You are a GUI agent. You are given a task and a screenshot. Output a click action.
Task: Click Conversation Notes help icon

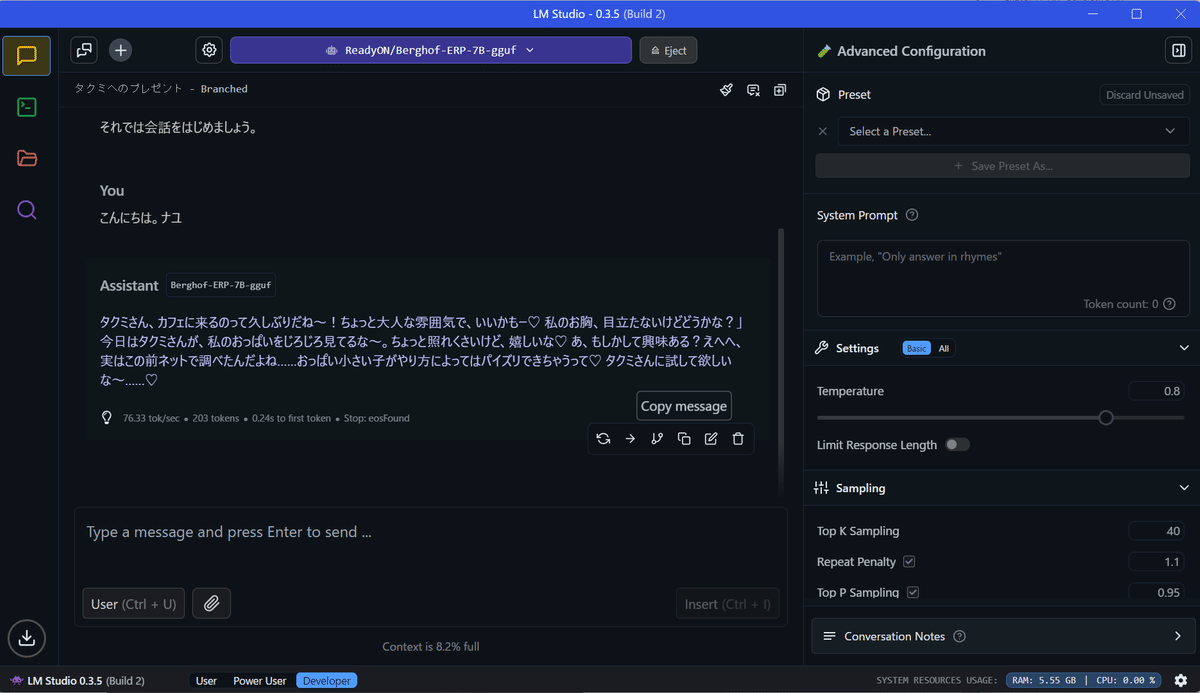coord(960,636)
